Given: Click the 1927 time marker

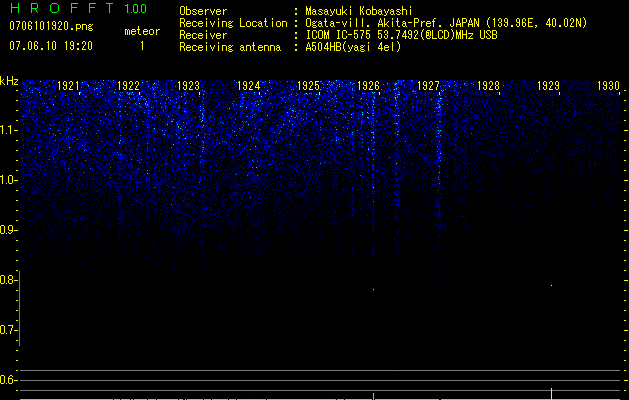Looking at the screenshot, I should click(x=428, y=85).
